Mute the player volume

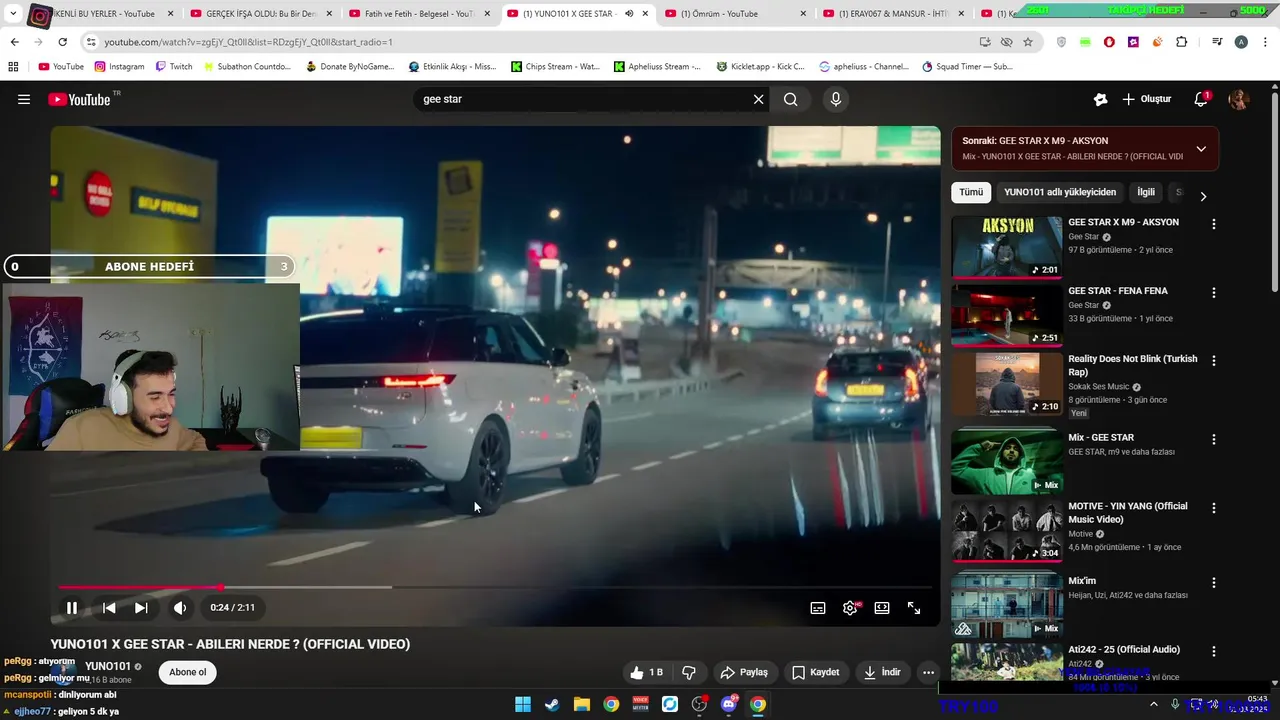[x=180, y=607]
